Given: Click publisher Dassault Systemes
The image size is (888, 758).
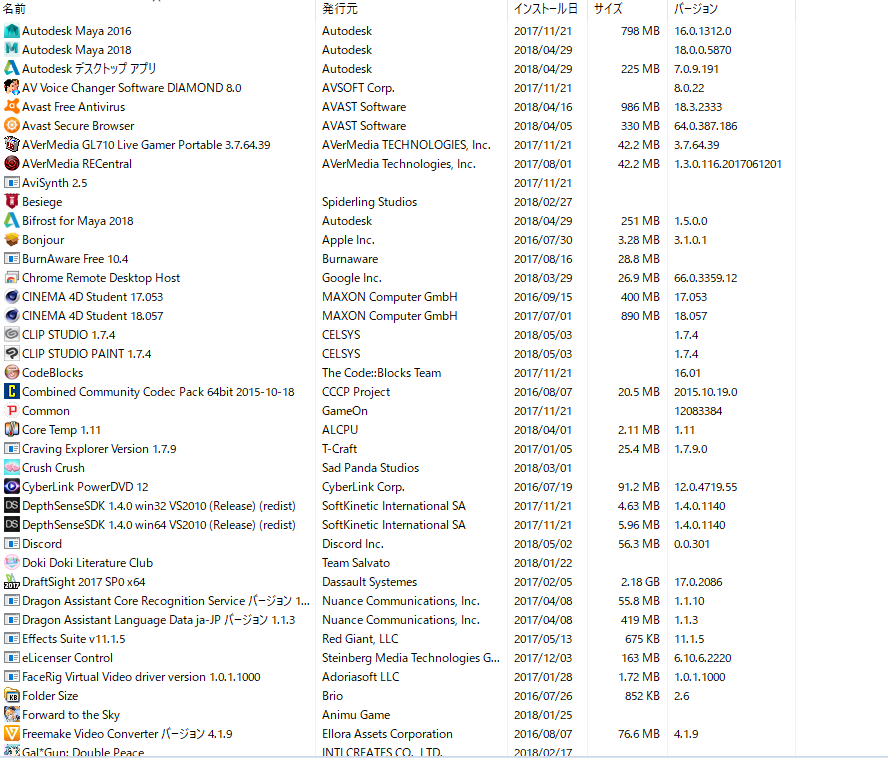Looking at the screenshot, I should (x=369, y=582).
